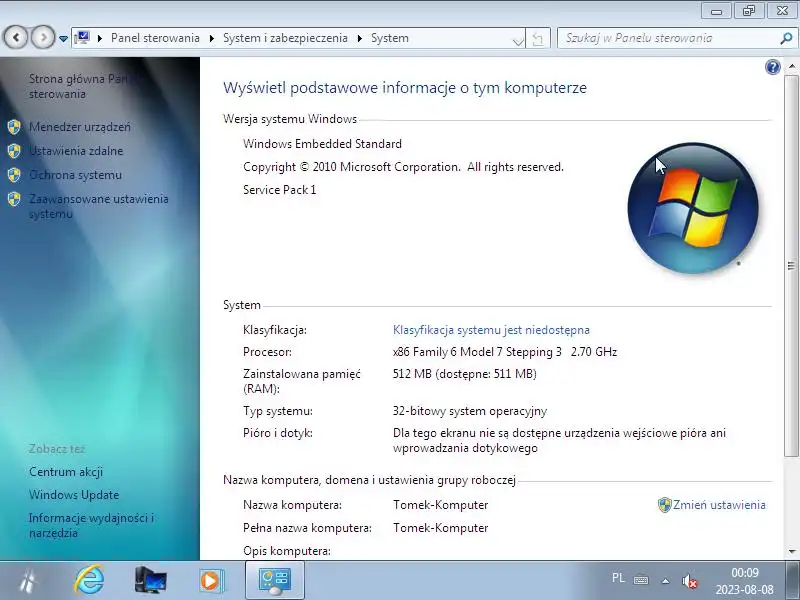Expand the arrow after Panel sterowania

click(x=212, y=38)
